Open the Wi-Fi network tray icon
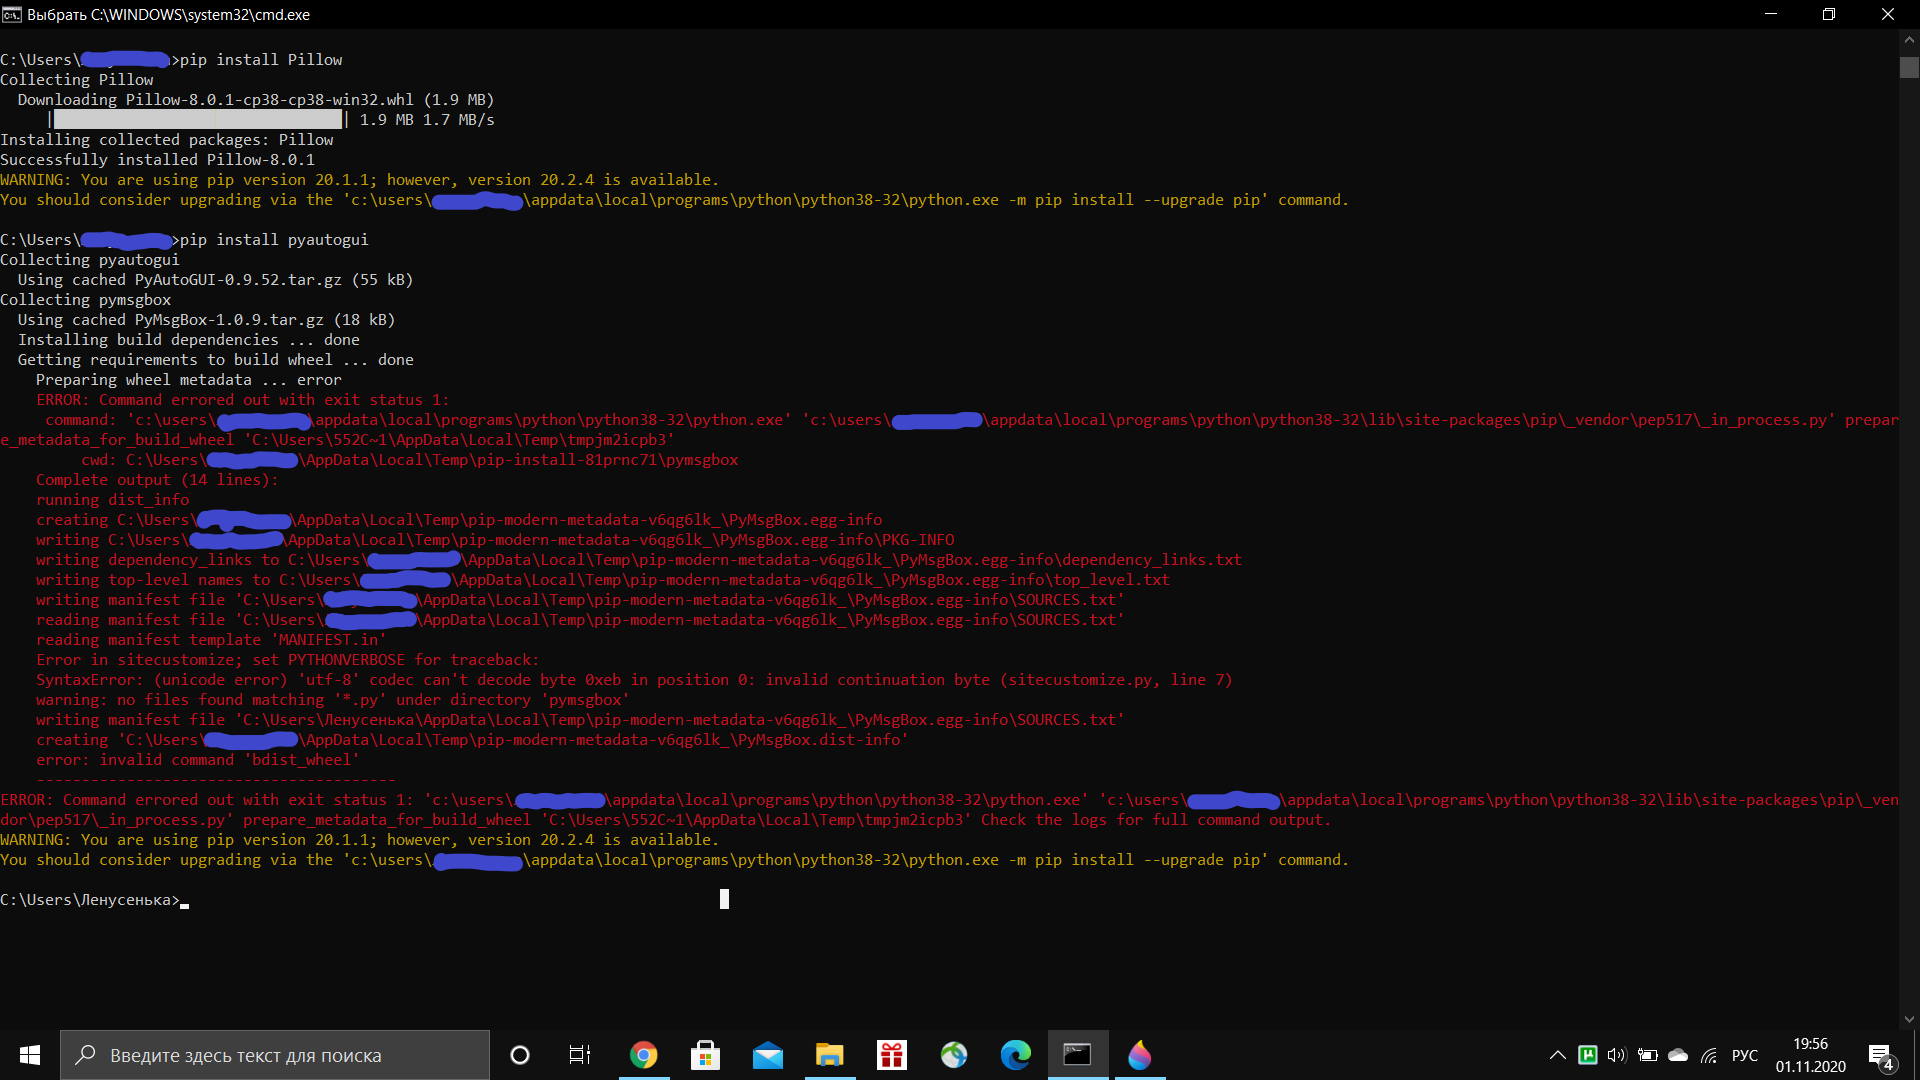1920x1080 pixels. [x=1709, y=1055]
